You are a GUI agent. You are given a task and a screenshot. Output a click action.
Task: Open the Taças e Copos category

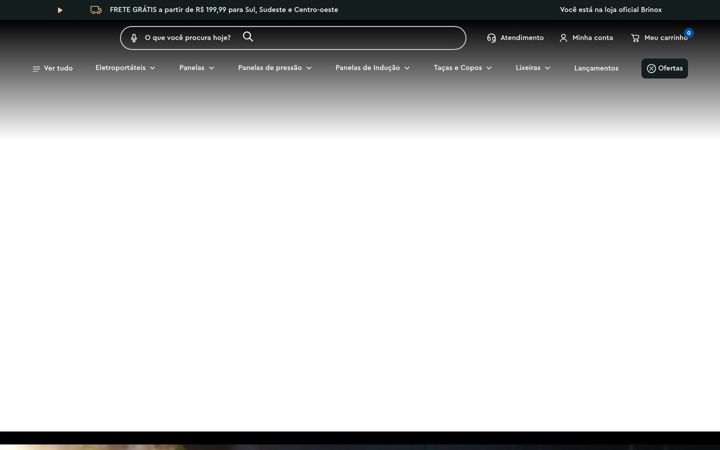pos(458,68)
